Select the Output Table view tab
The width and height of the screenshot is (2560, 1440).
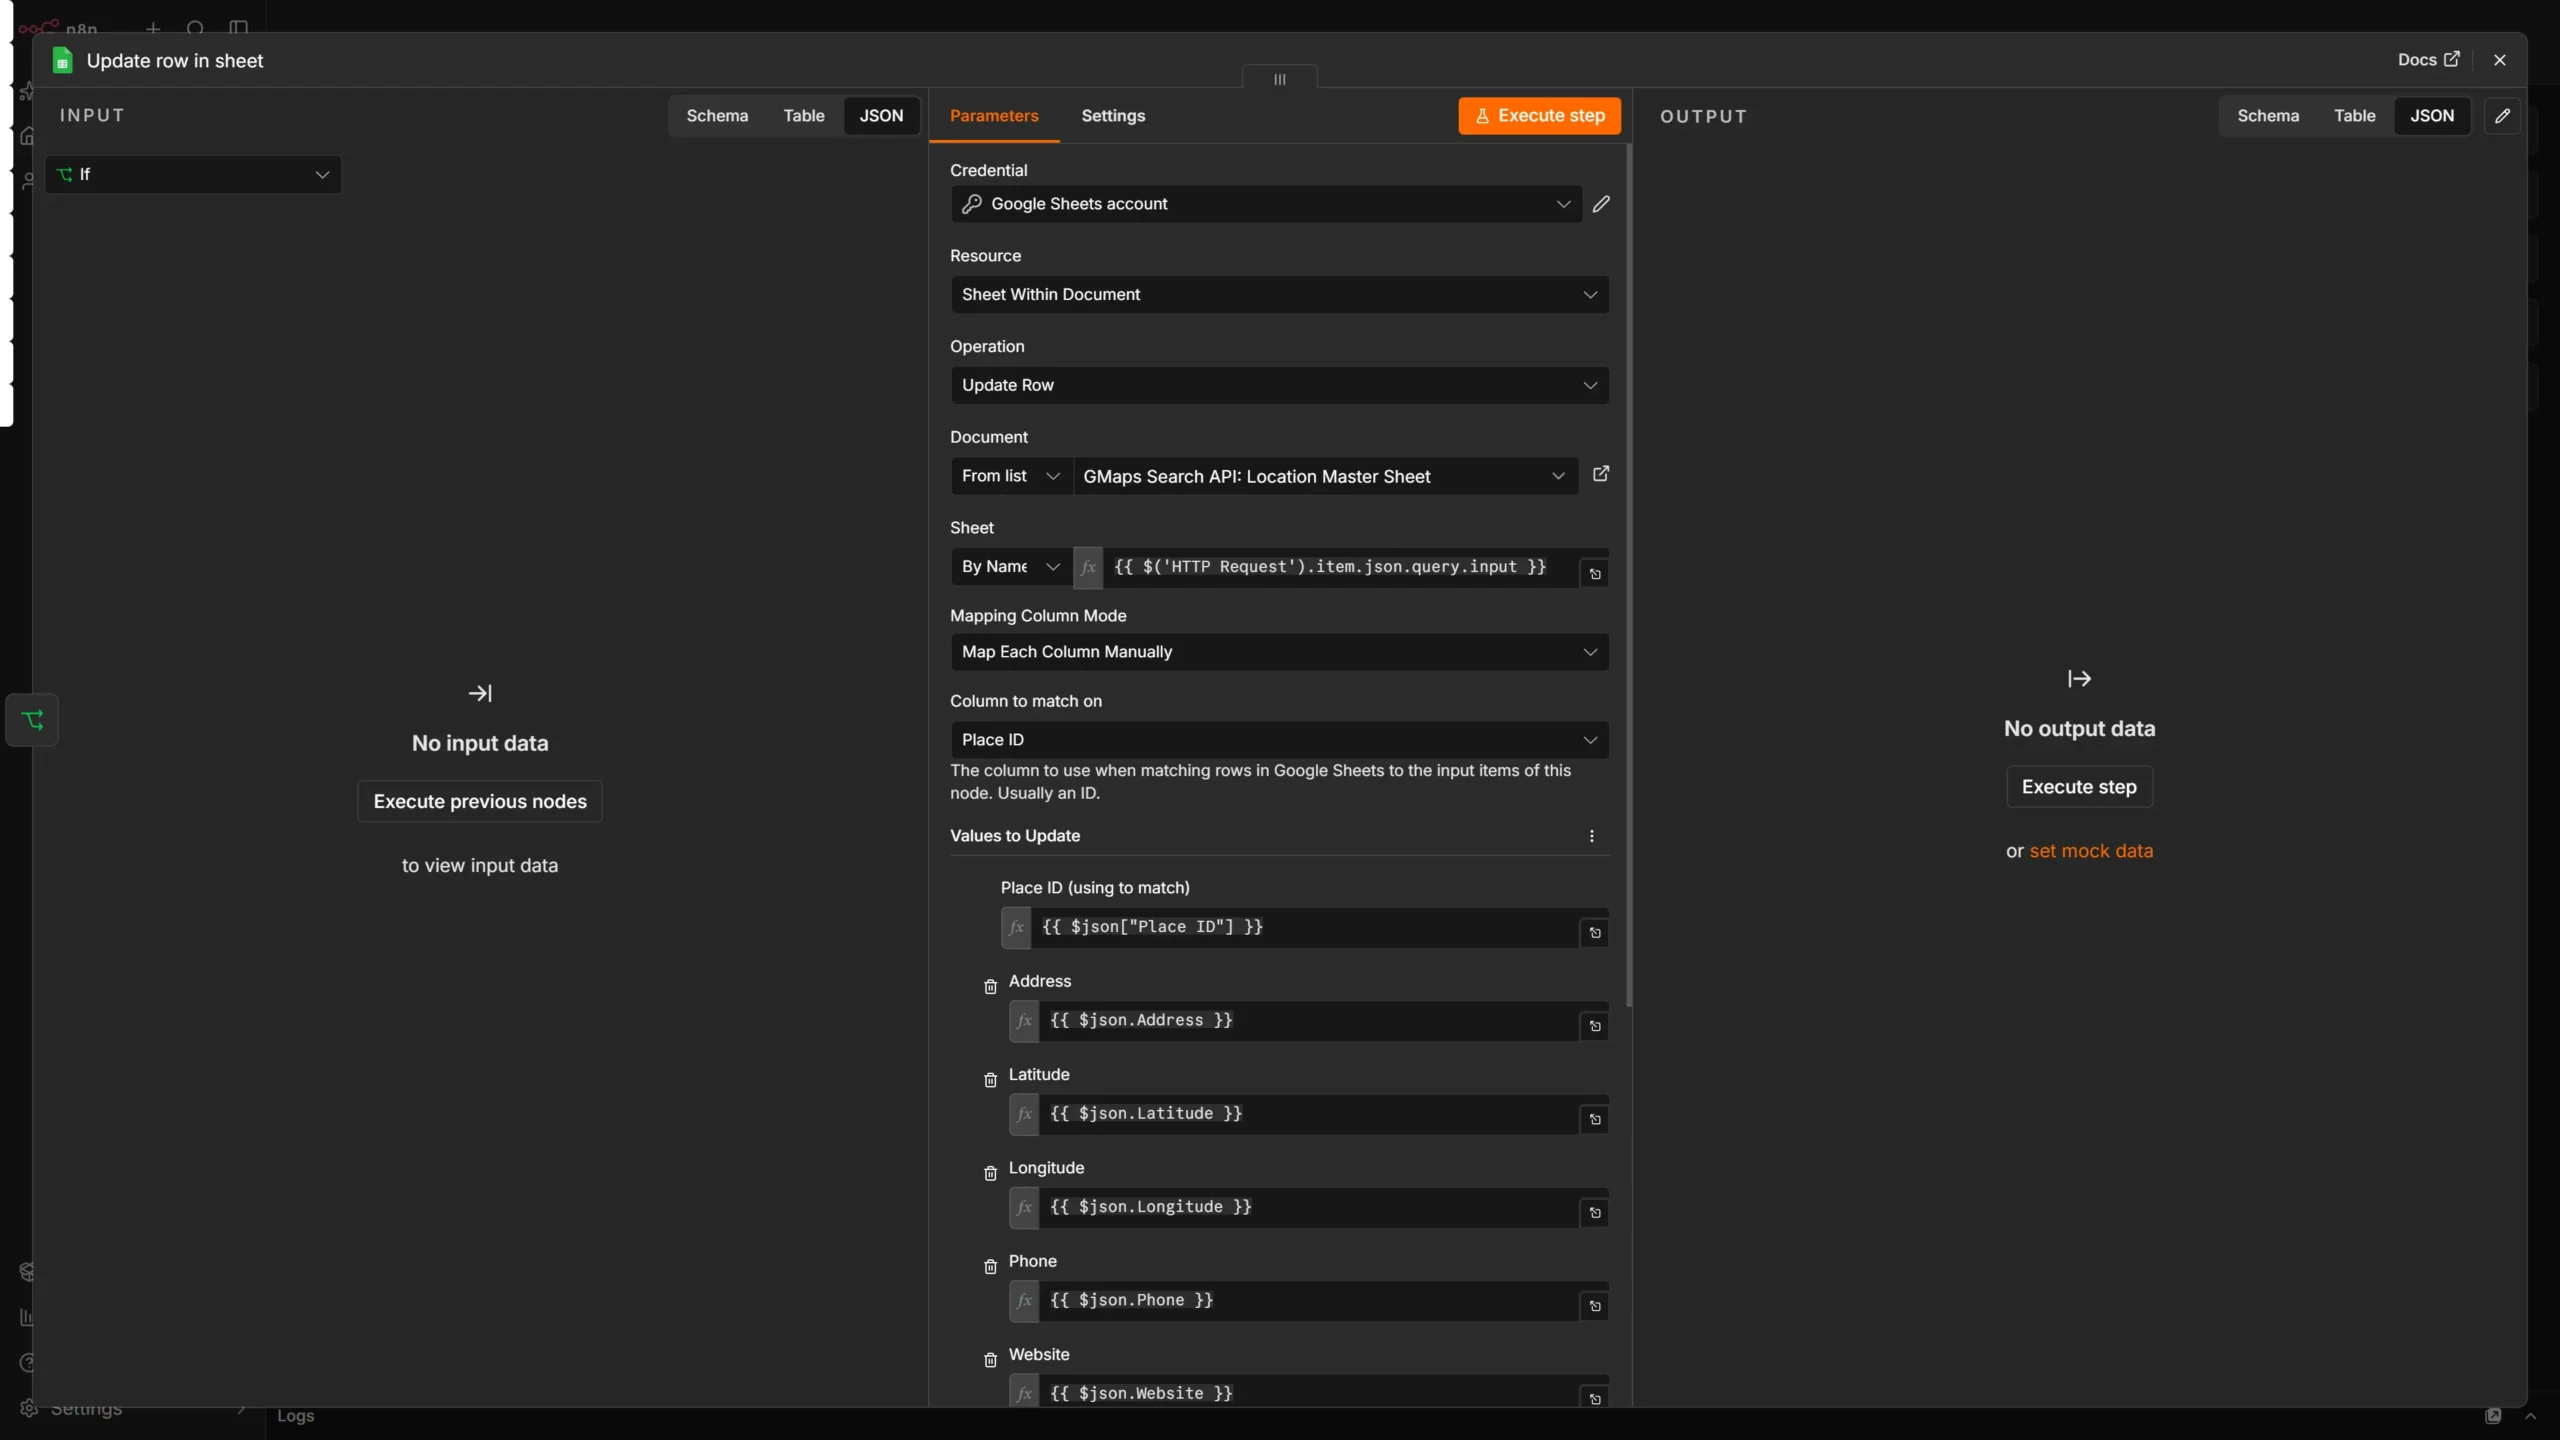2354,116
